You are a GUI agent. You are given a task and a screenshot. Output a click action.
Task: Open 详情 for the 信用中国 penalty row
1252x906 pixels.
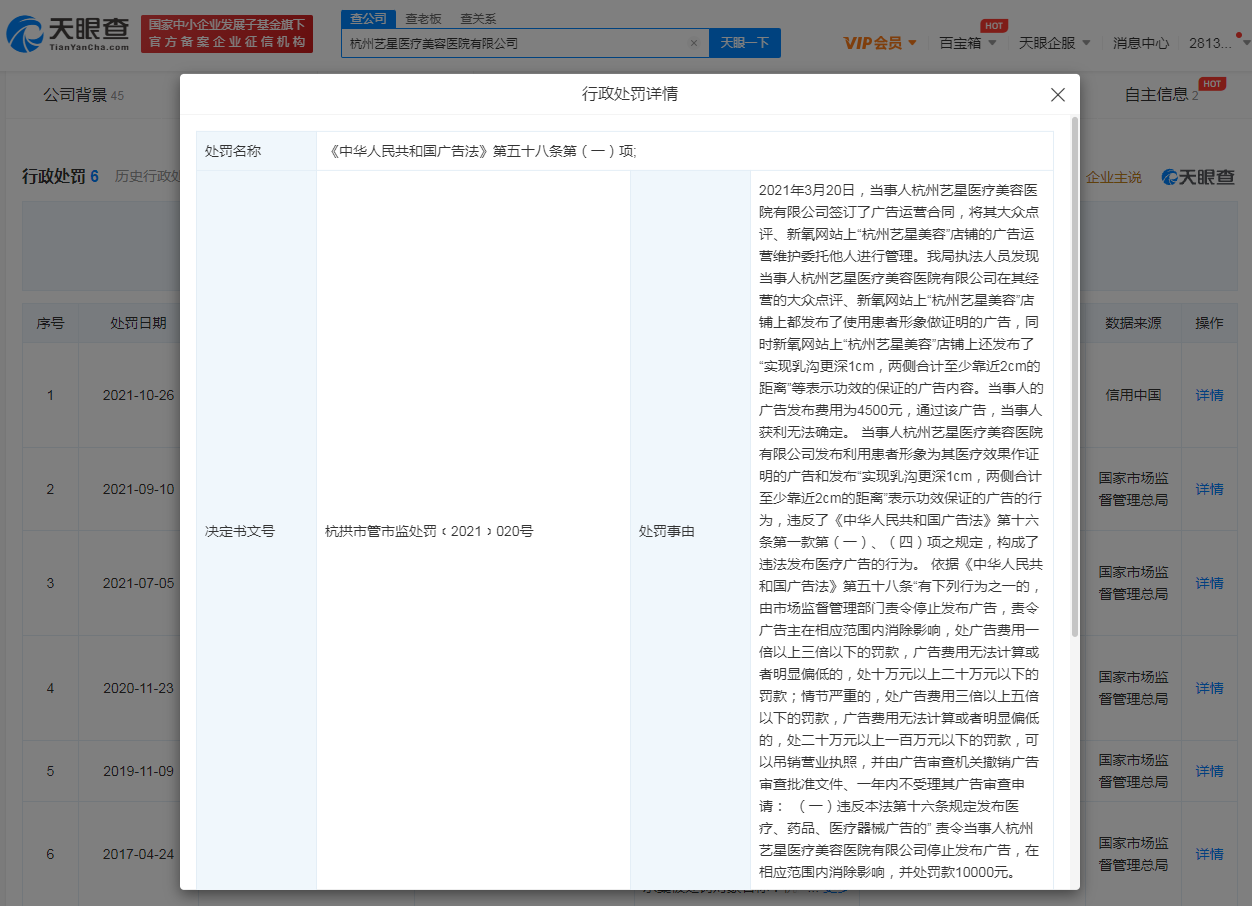click(x=1209, y=395)
